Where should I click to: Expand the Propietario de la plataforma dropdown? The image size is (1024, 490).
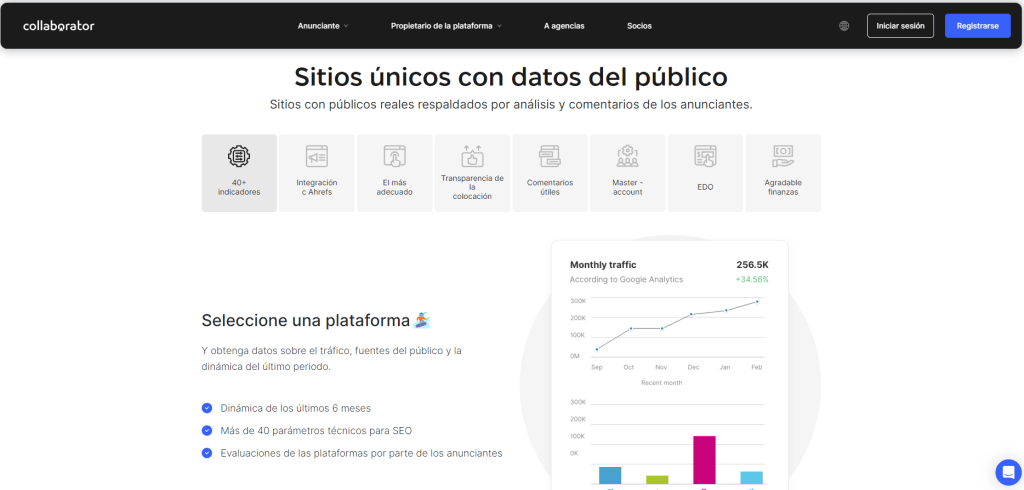[x=446, y=26]
